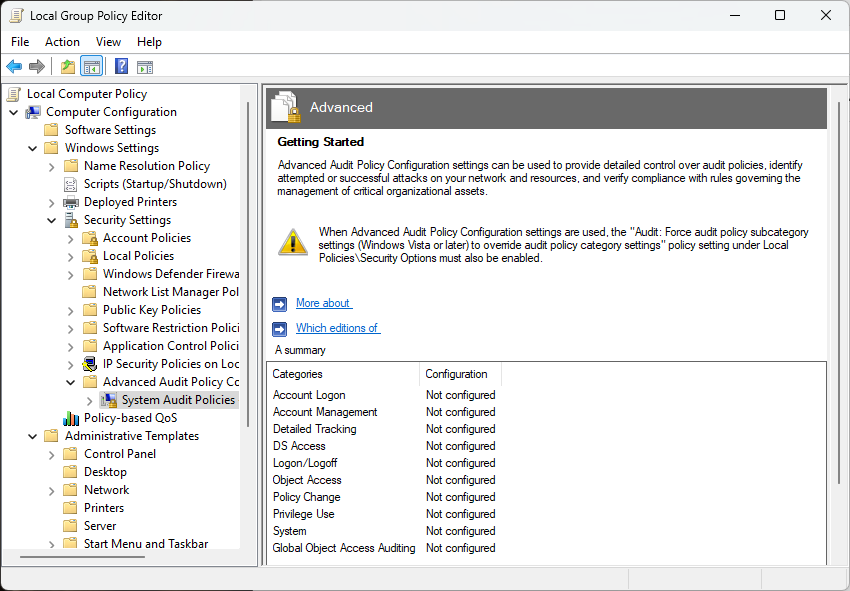
Task: Follow the More about hyperlink
Action: point(322,302)
